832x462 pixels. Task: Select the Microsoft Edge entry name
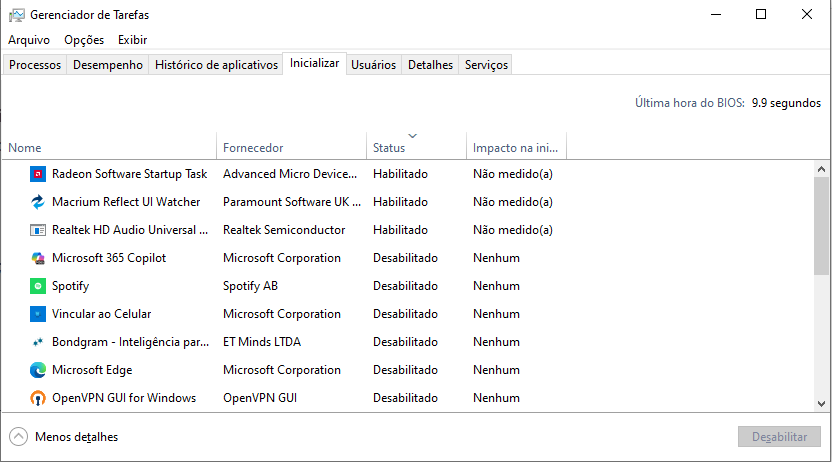point(92,370)
